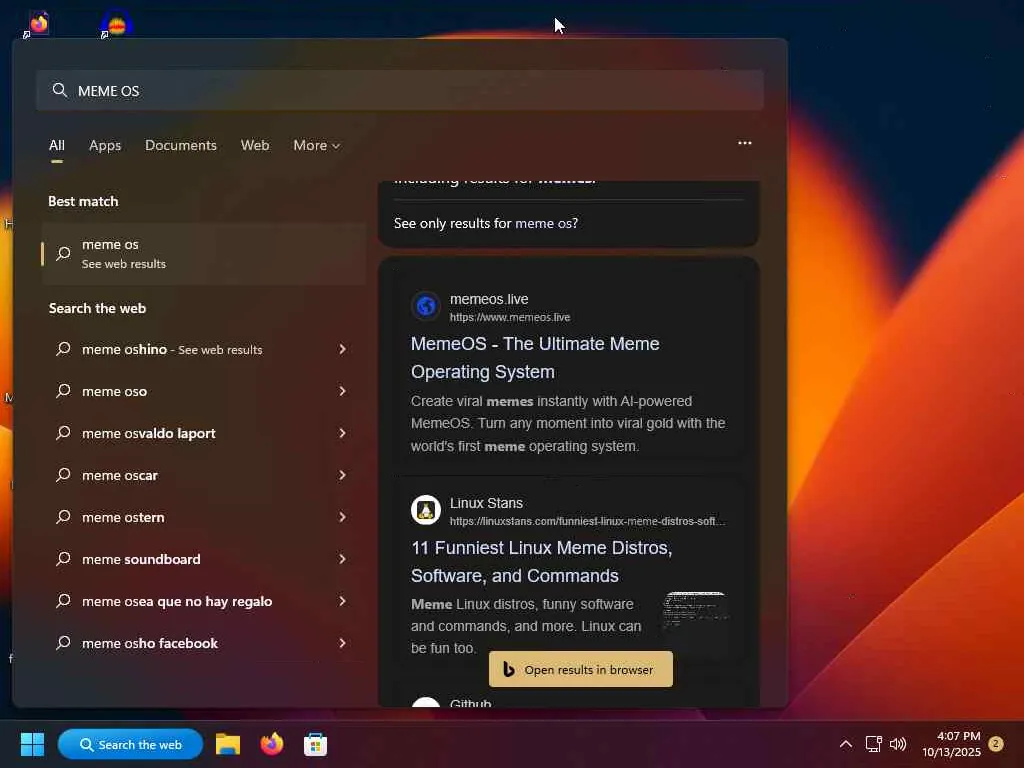Viewport: 1024px width, 768px height.
Task: Click the Linux Stans penguin icon
Action: point(426,510)
